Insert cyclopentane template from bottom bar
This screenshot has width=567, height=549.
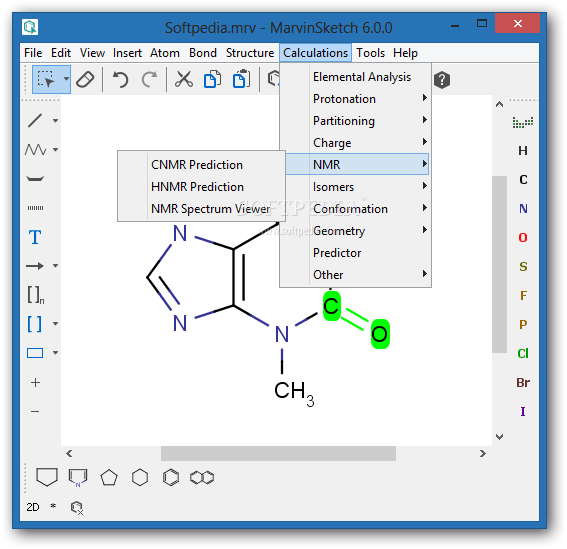(x=109, y=477)
